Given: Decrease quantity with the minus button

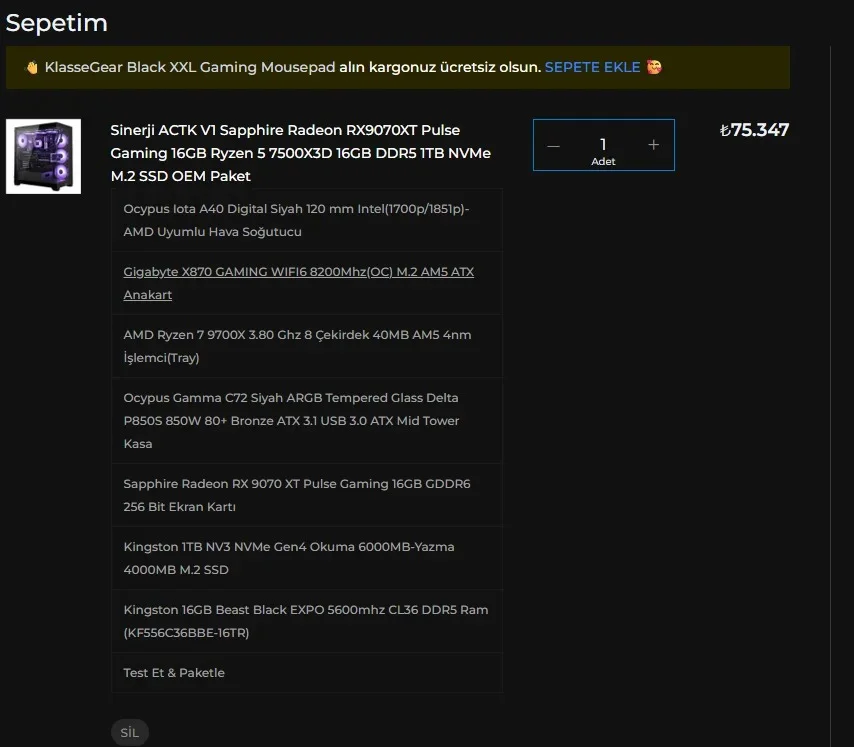Looking at the screenshot, I should 553,146.
